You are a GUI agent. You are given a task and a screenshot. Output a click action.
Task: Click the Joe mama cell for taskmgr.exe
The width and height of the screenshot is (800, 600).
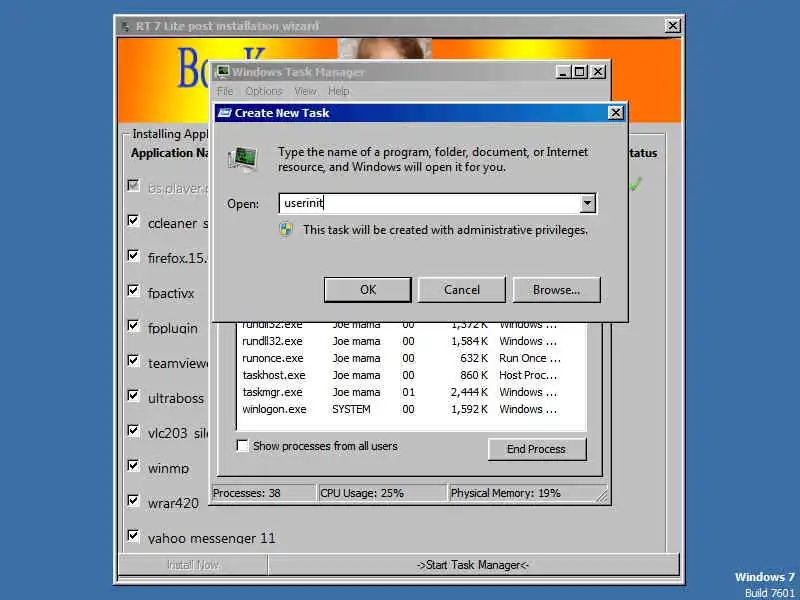356,392
